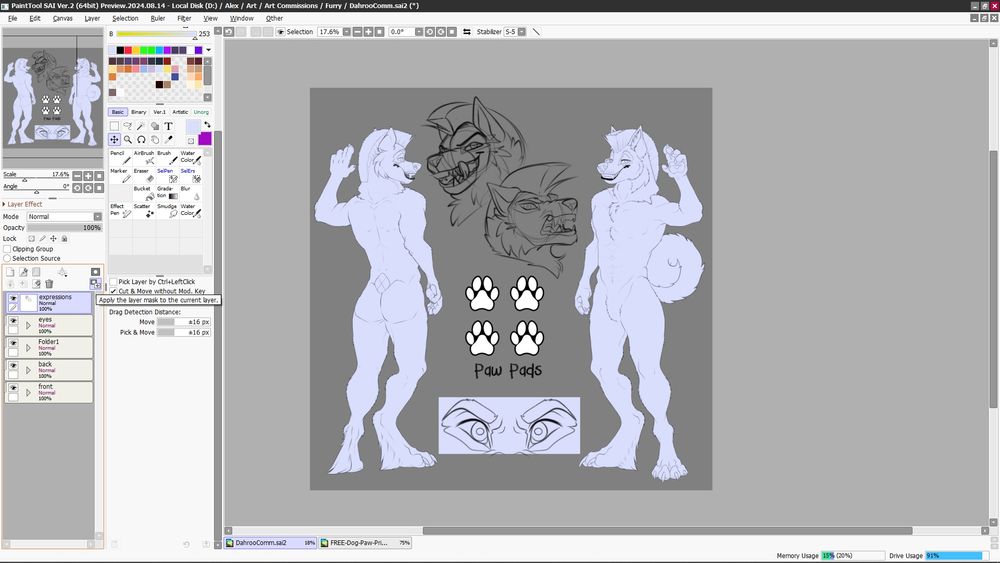
Task: Select the Blur tool
Action: tap(191, 193)
